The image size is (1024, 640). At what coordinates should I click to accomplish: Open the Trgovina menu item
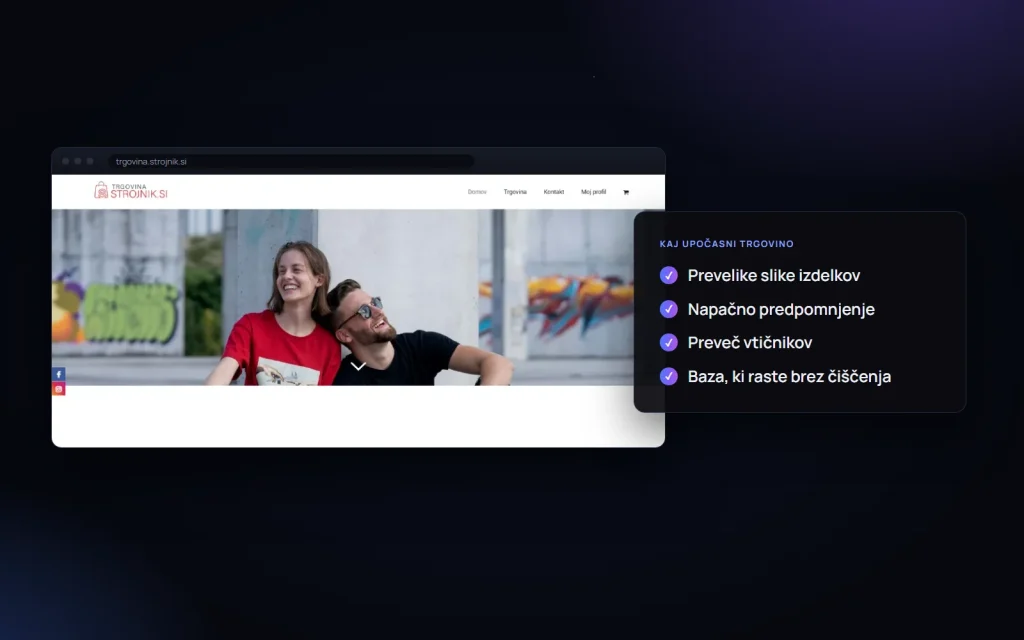515,192
